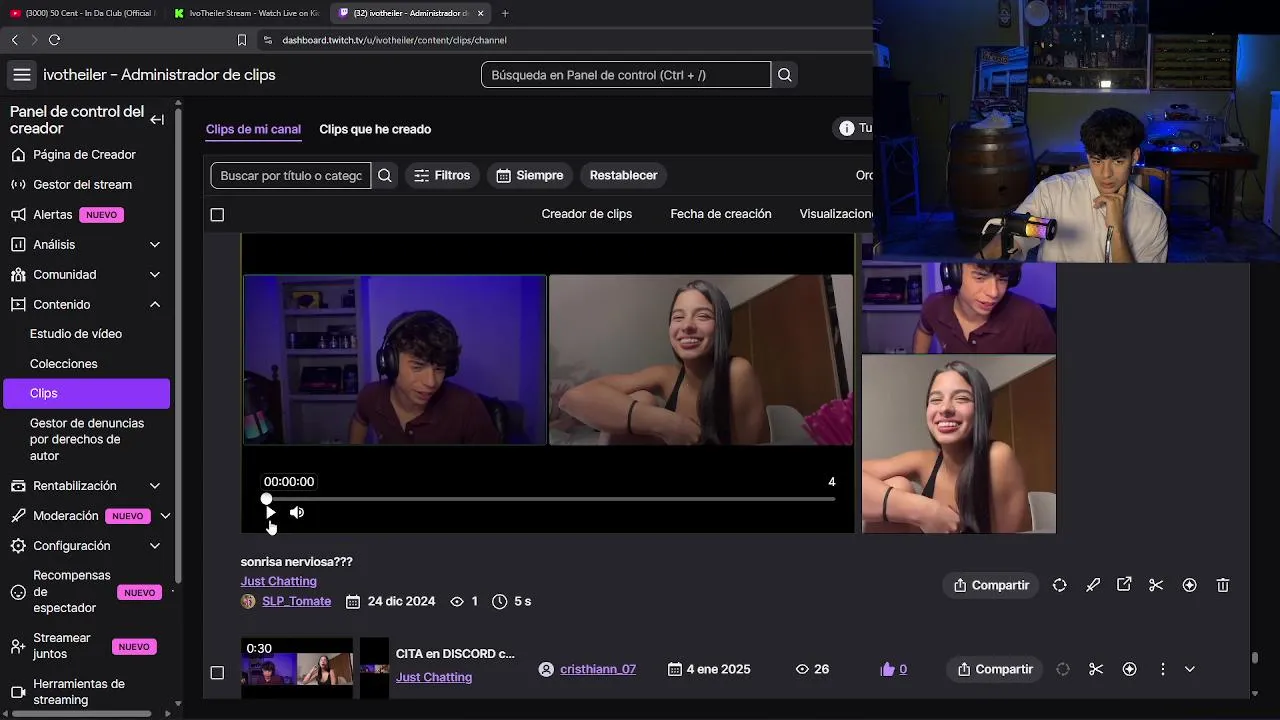Select Clips in the Contenido menu
1280x720 pixels.
pos(88,393)
